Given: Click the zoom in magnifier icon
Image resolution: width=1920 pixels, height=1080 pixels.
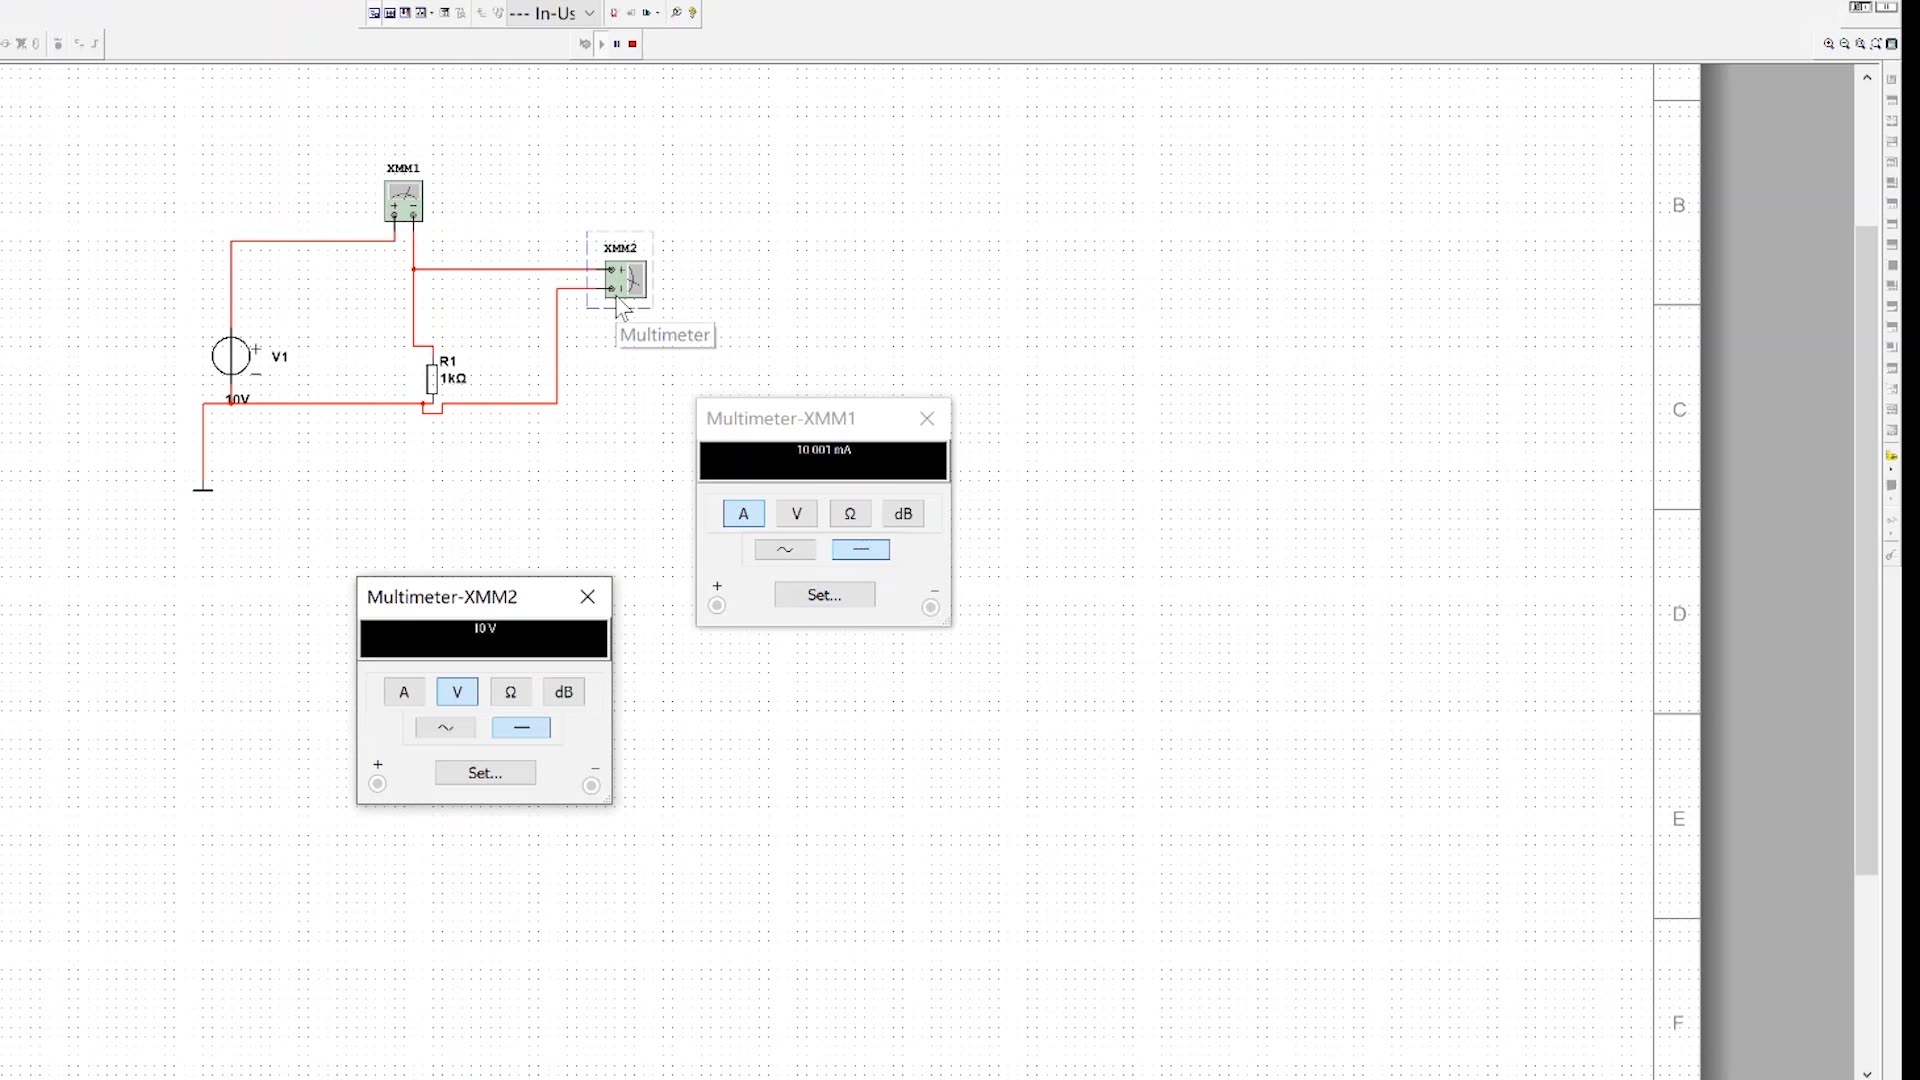Looking at the screenshot, I should (x=1828, y=44).
